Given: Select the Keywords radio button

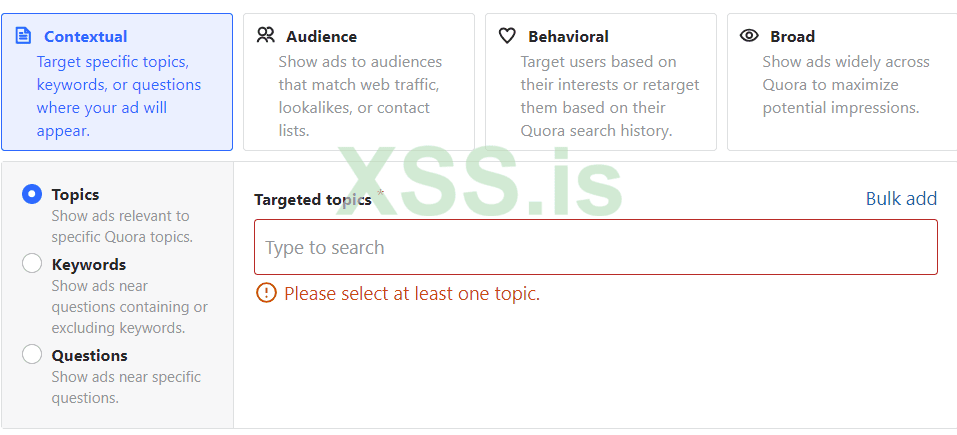Looking at the screenshot, I should pos(32,264).
